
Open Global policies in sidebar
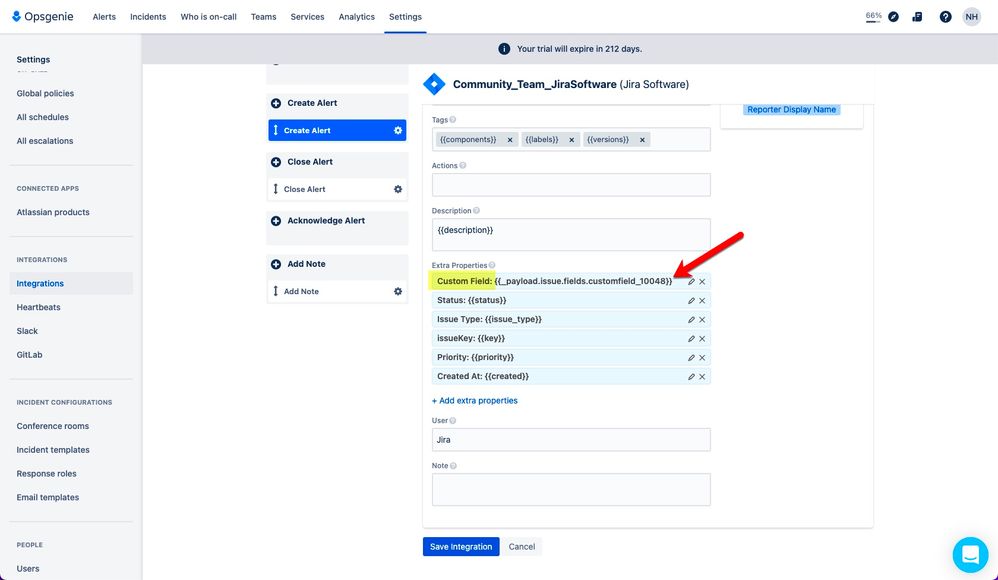pos(45,94)
